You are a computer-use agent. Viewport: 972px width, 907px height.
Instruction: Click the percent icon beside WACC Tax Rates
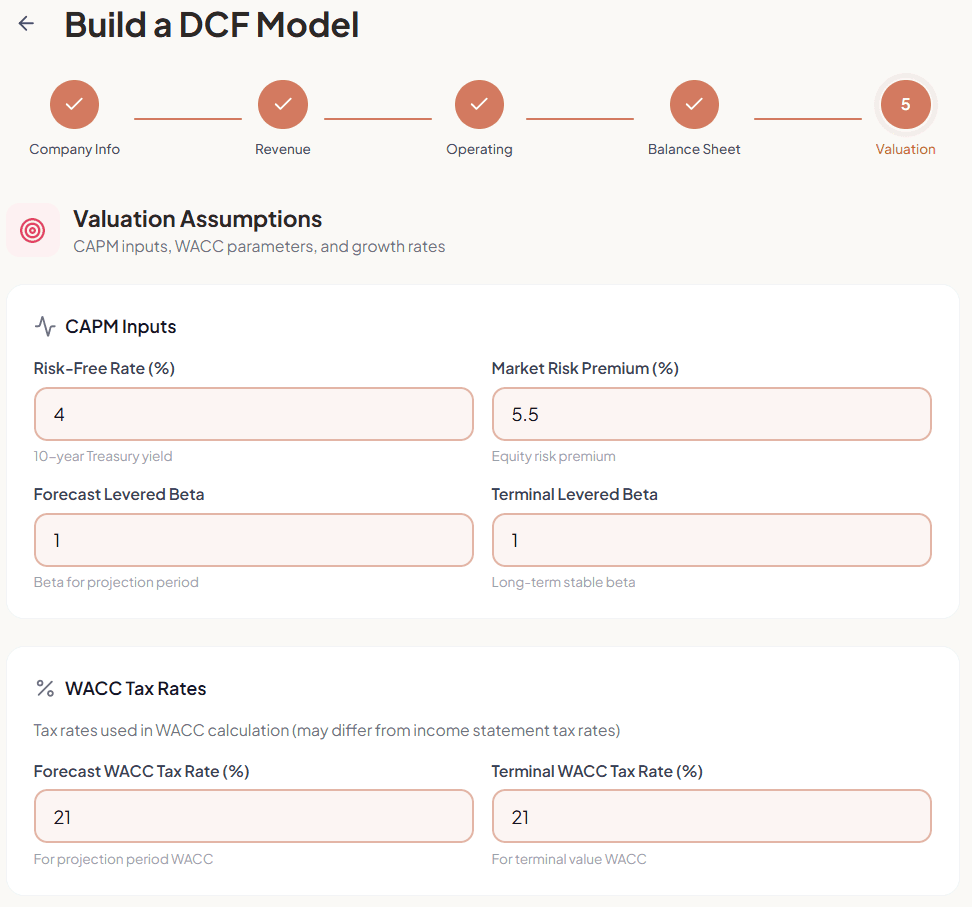(x=43, y=688)
